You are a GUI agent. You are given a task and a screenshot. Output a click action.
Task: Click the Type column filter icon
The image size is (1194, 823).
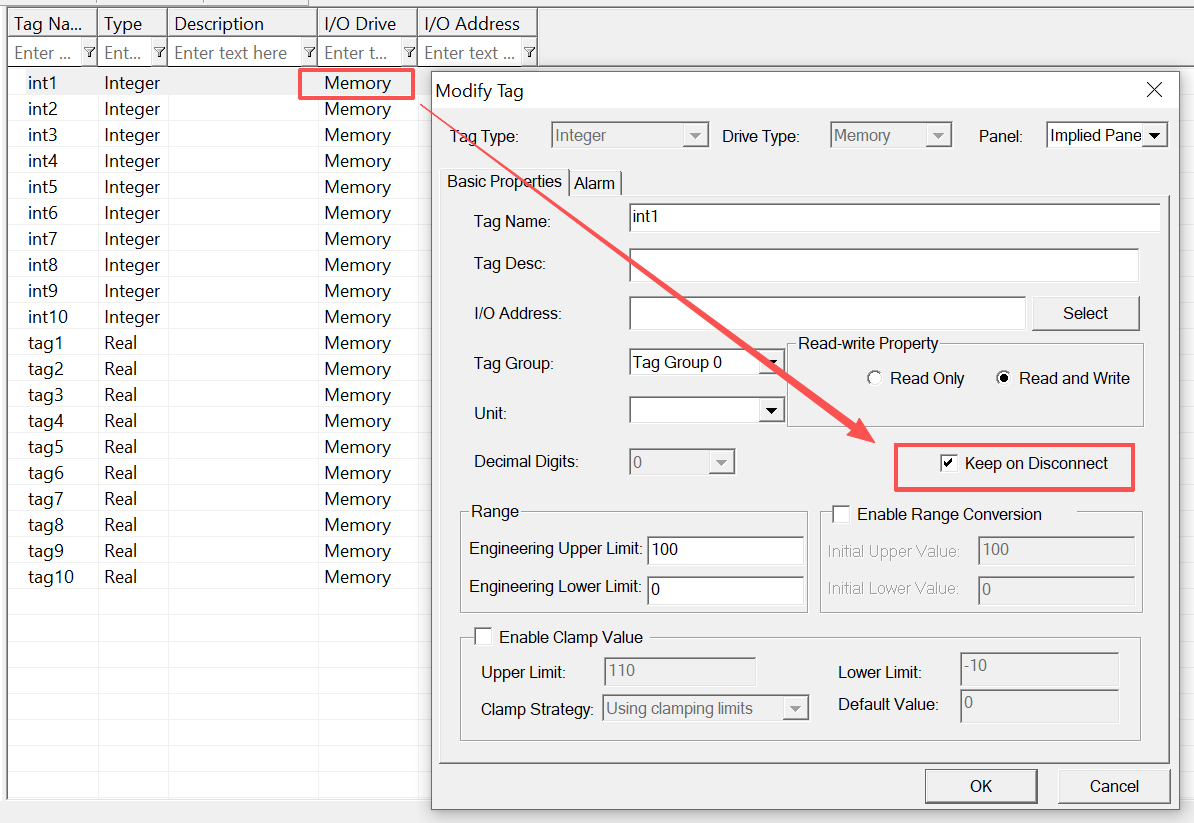[159, 53]
